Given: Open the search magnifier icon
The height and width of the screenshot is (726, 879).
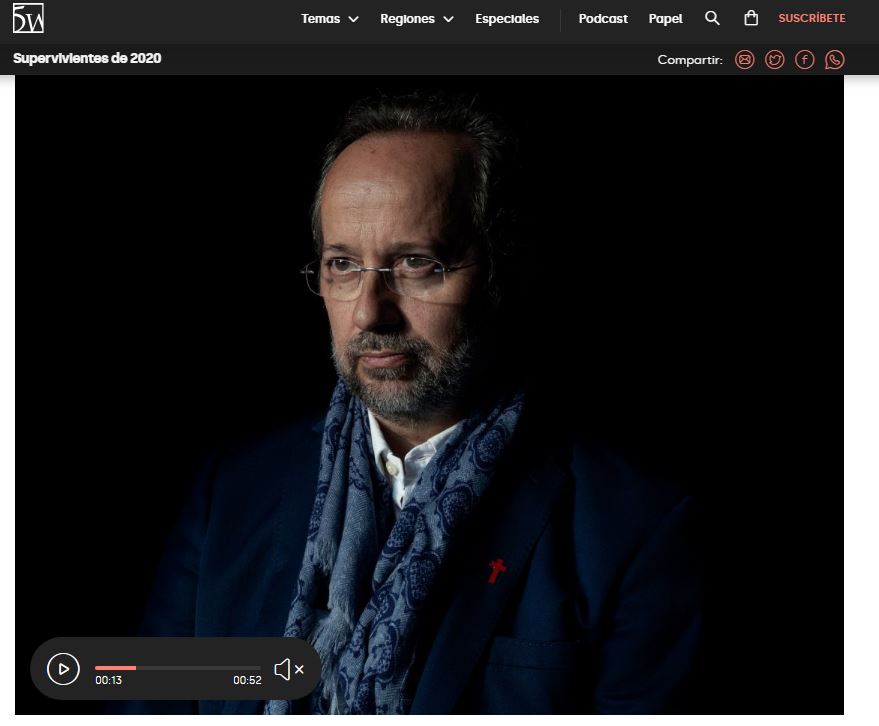Looking at the screenshot, I should point(712,18).
